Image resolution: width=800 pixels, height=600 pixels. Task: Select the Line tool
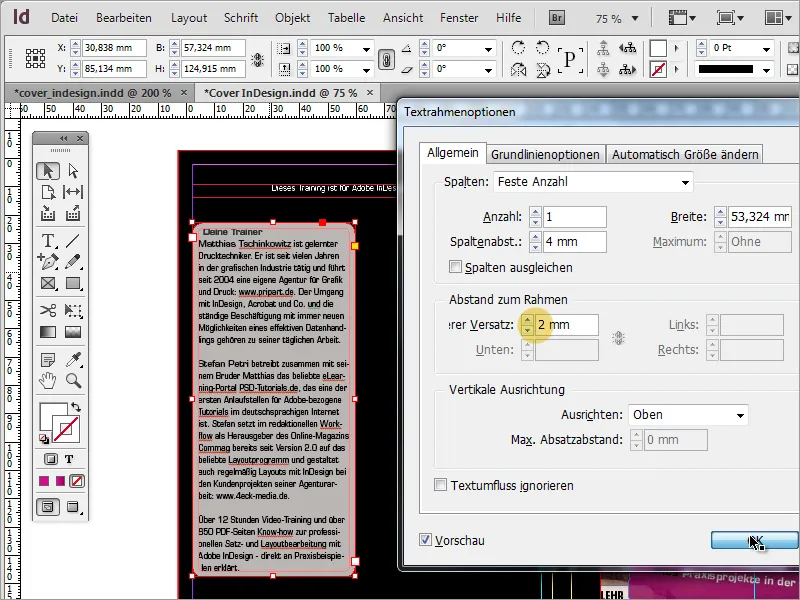click(73, 240)
